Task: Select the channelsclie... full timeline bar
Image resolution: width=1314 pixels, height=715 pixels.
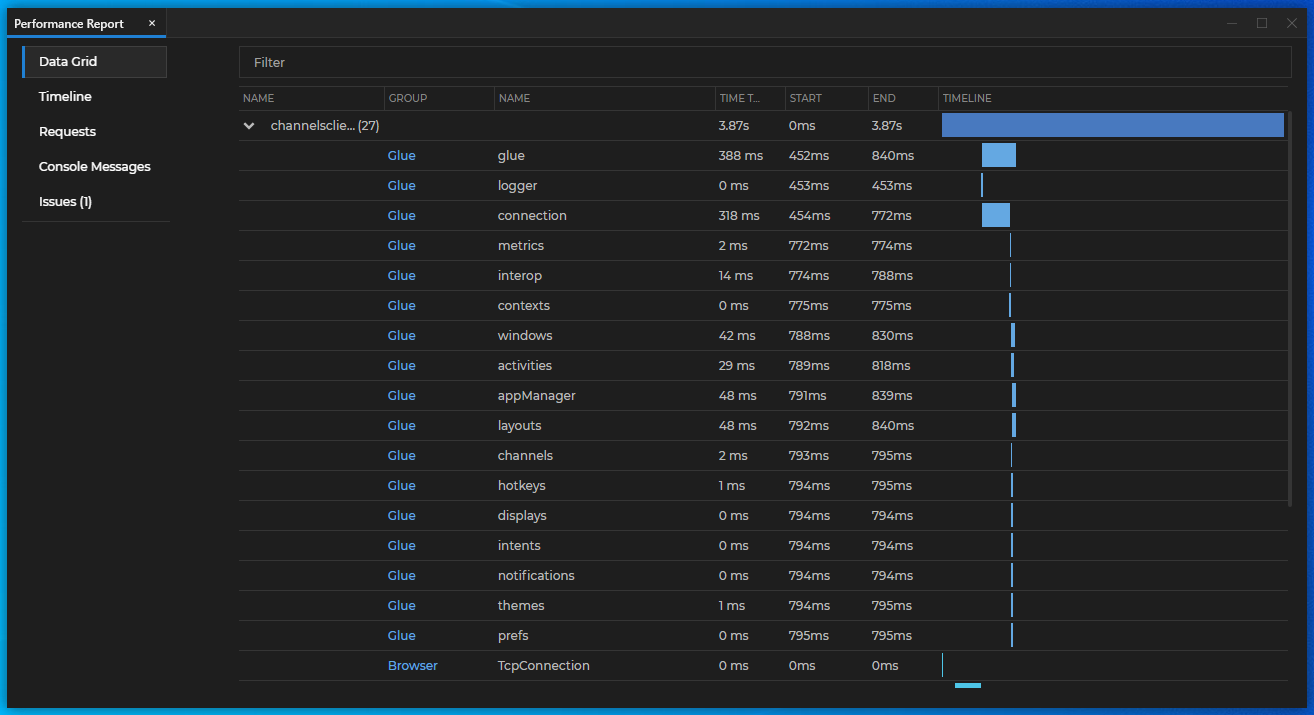Action: click(x=1112, y=125)
